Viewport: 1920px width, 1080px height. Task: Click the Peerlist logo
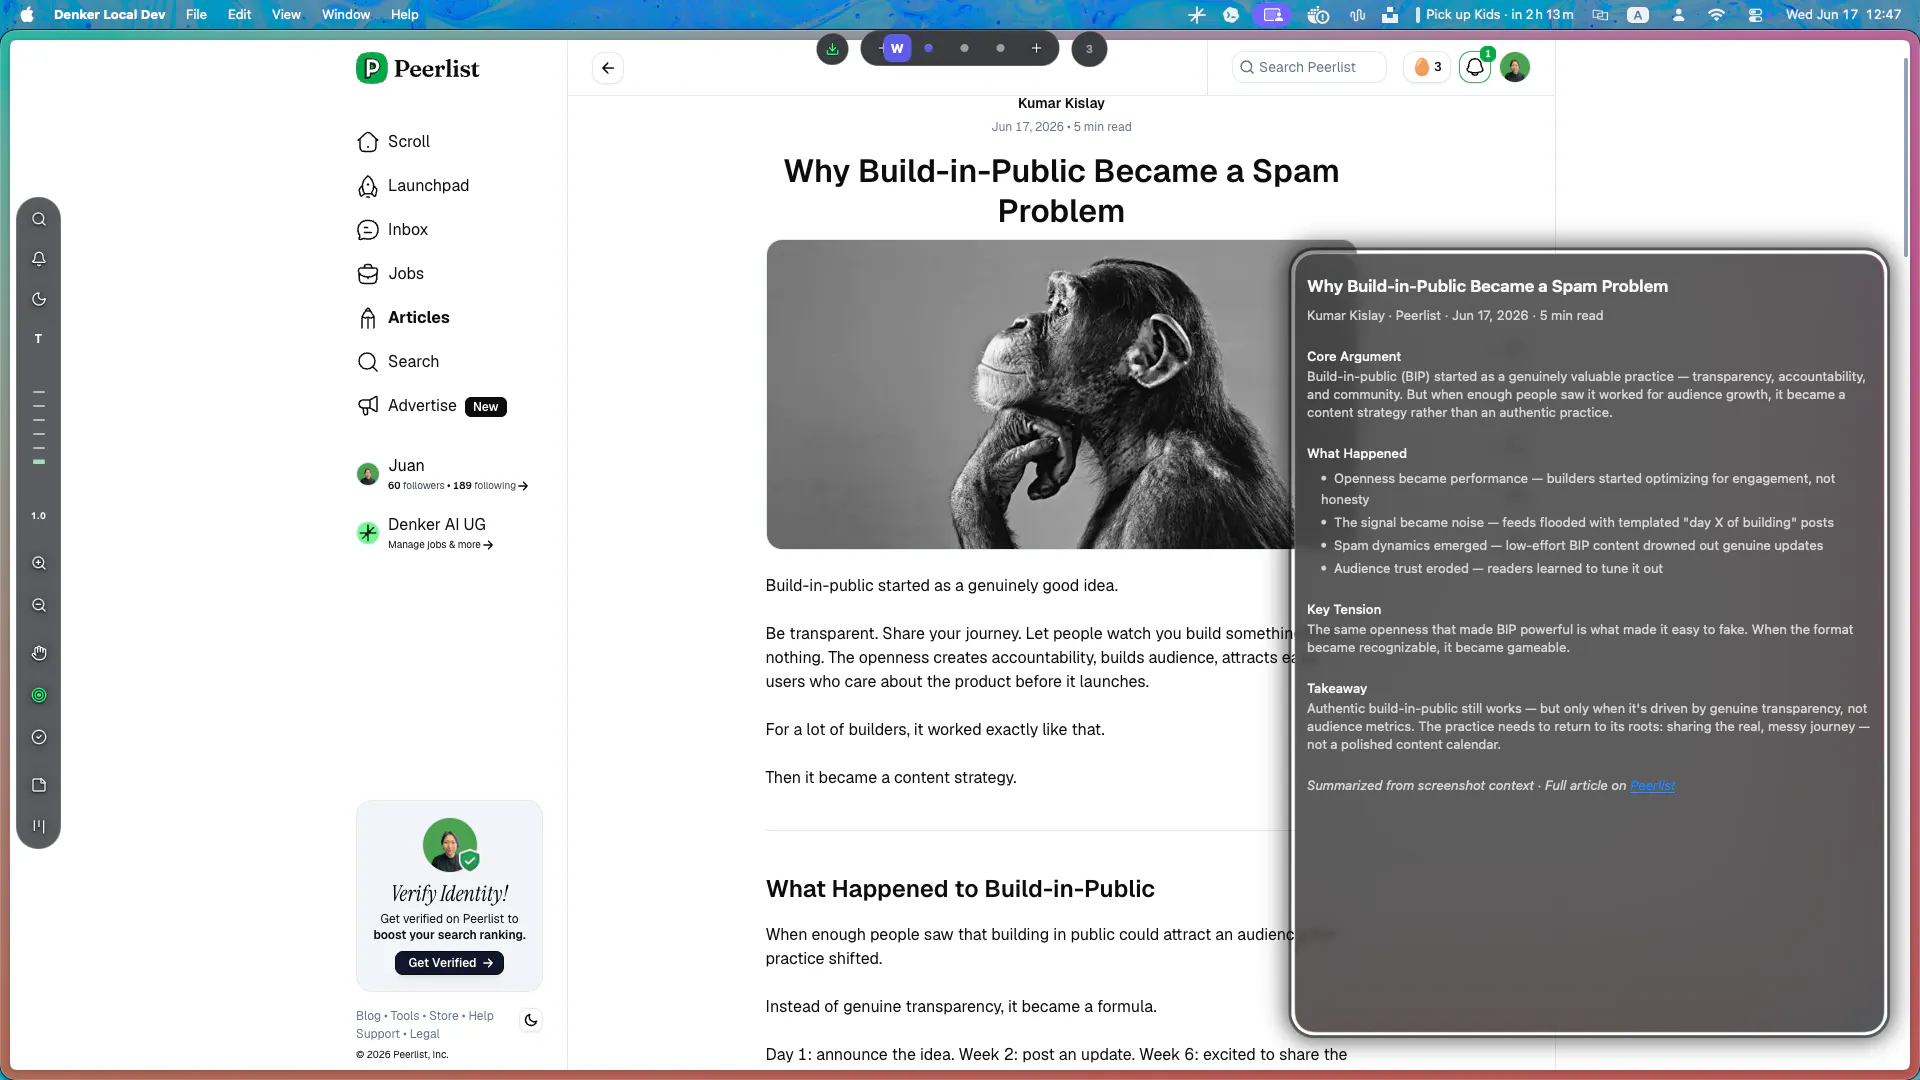point(418,68)
